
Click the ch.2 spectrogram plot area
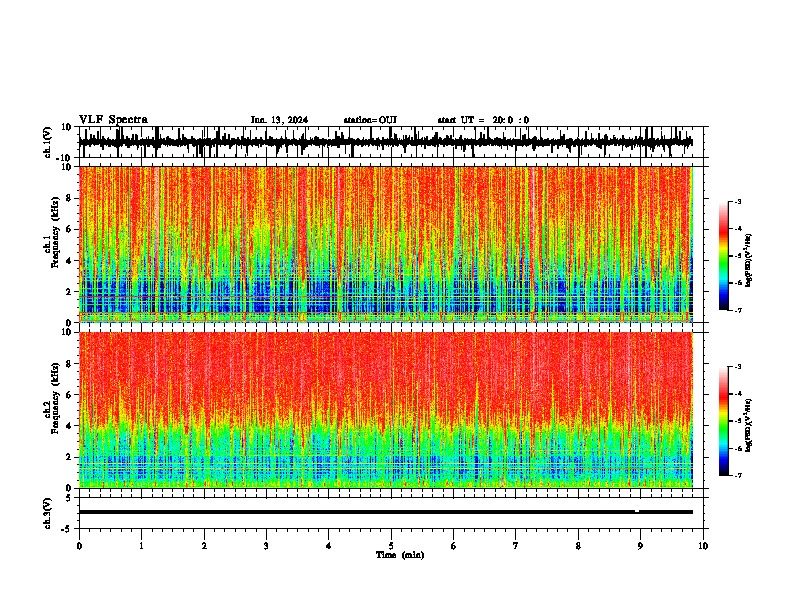pyautogui.click(x=385, y=410)
